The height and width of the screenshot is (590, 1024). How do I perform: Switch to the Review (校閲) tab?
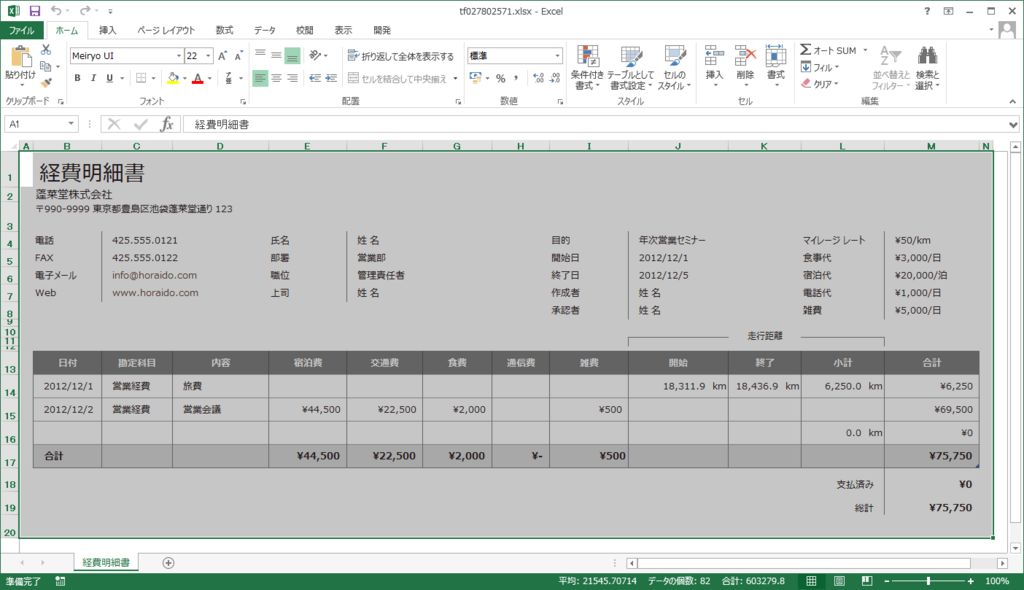coord(304,30)
